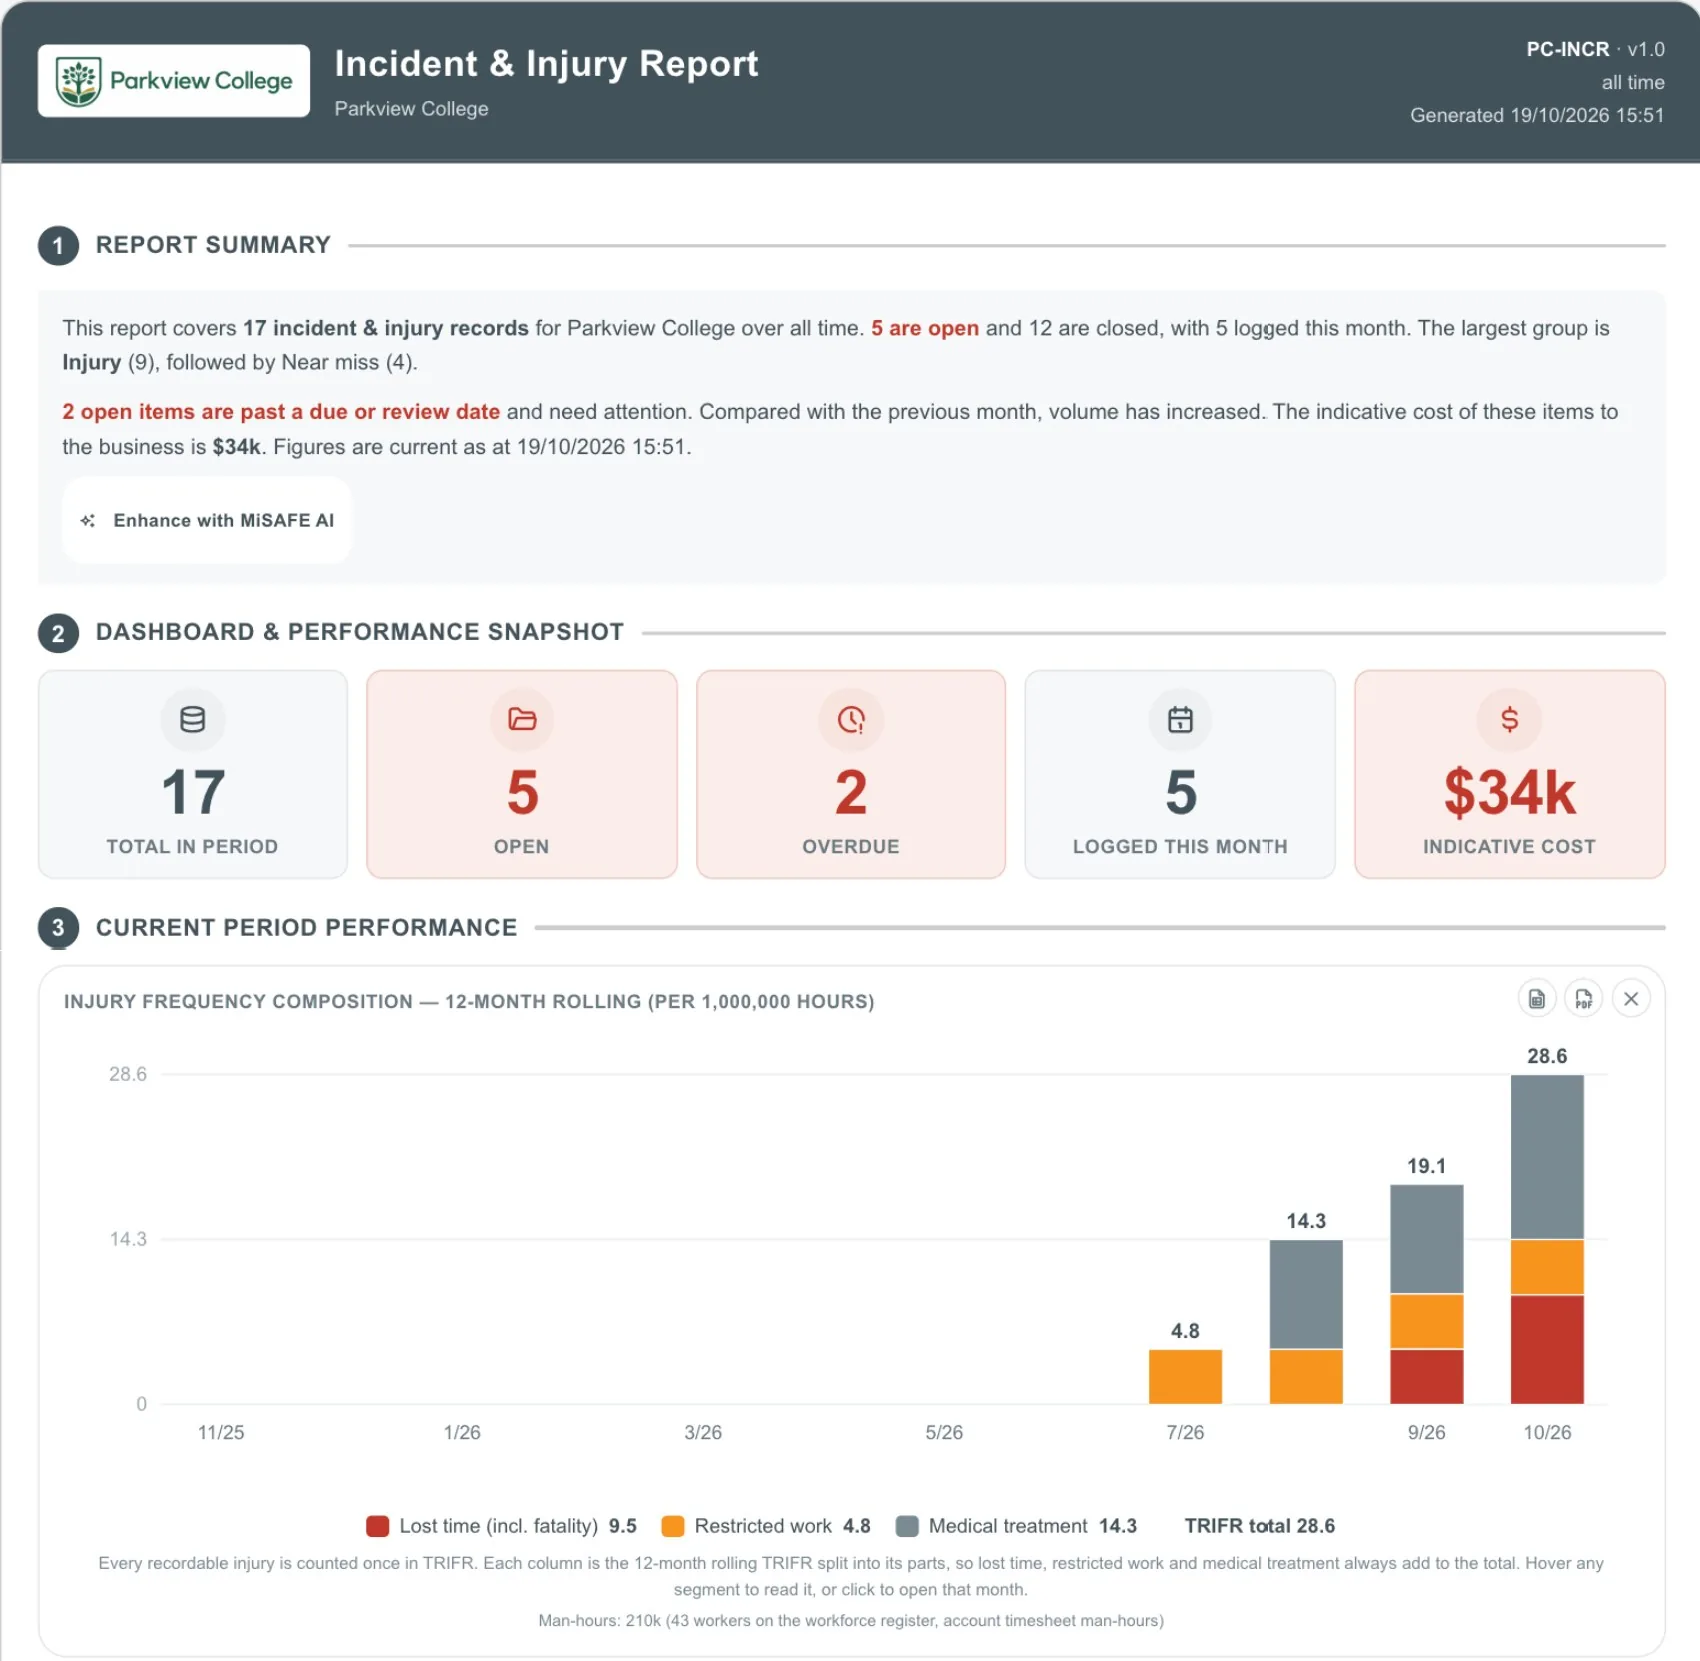Click the red Lost time legend swatch
Screen dimensions: 1700x1661
click(x=377, y=1526)
